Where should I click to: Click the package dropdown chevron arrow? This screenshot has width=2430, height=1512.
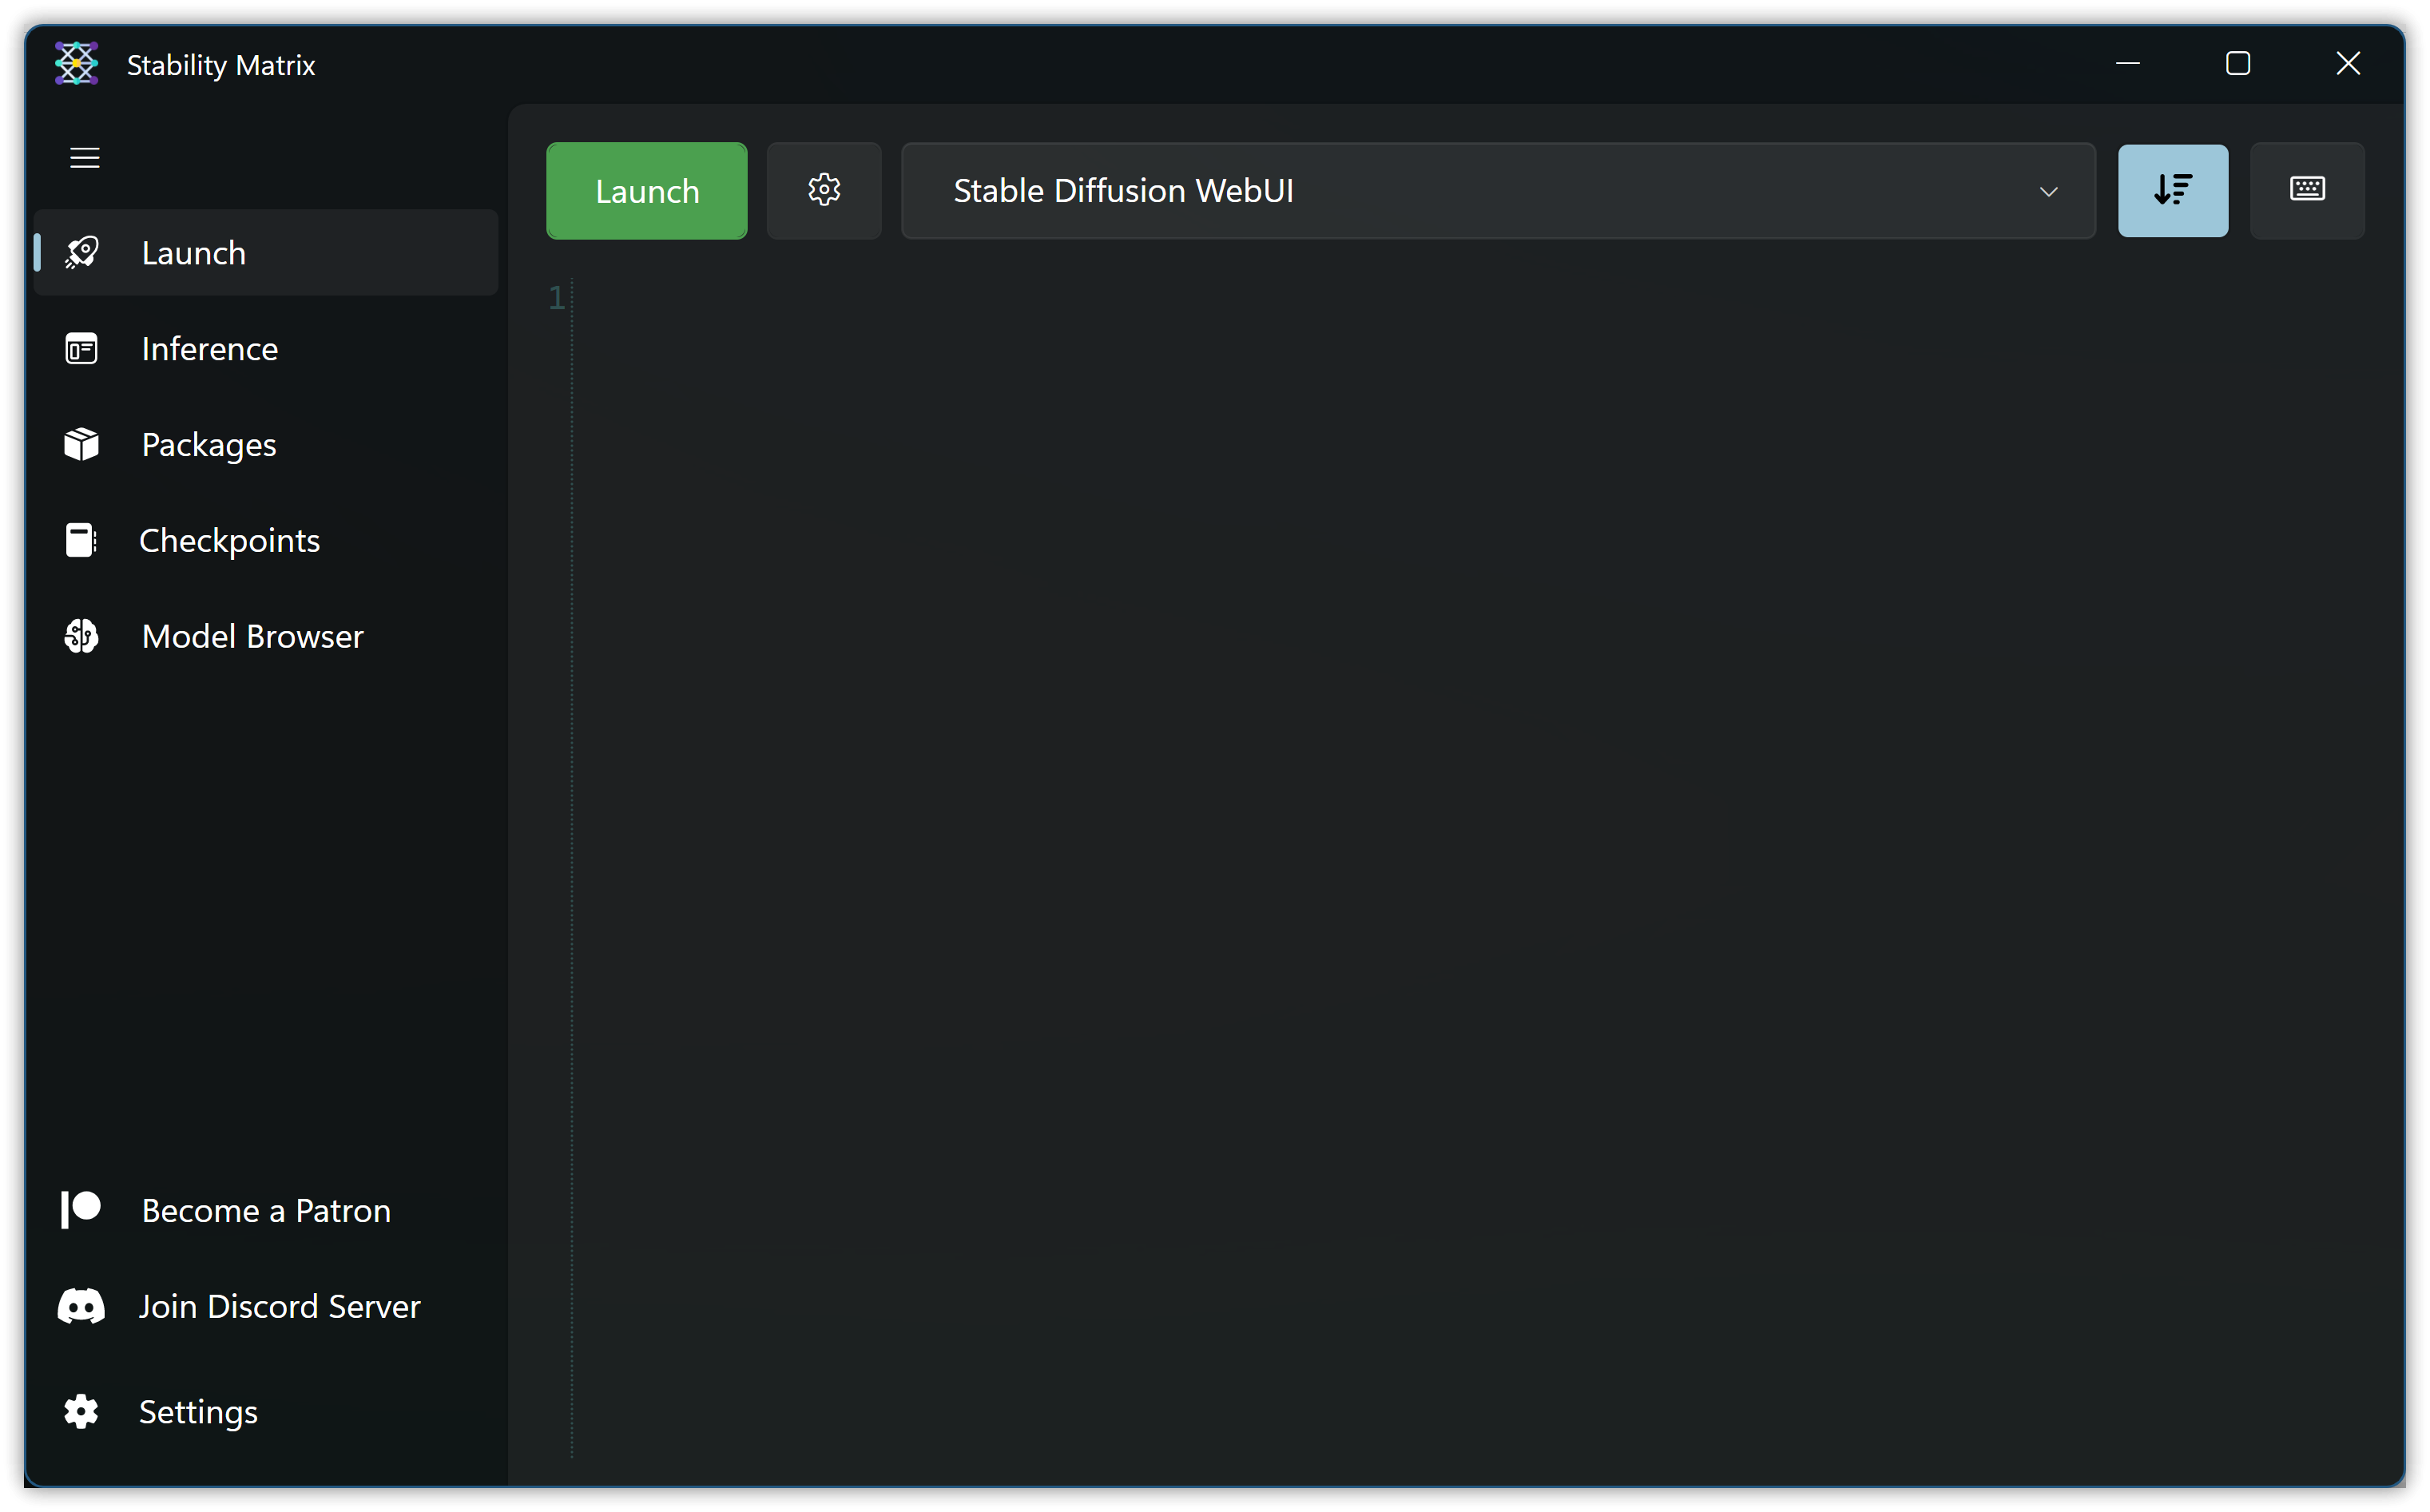point(2047,191)
